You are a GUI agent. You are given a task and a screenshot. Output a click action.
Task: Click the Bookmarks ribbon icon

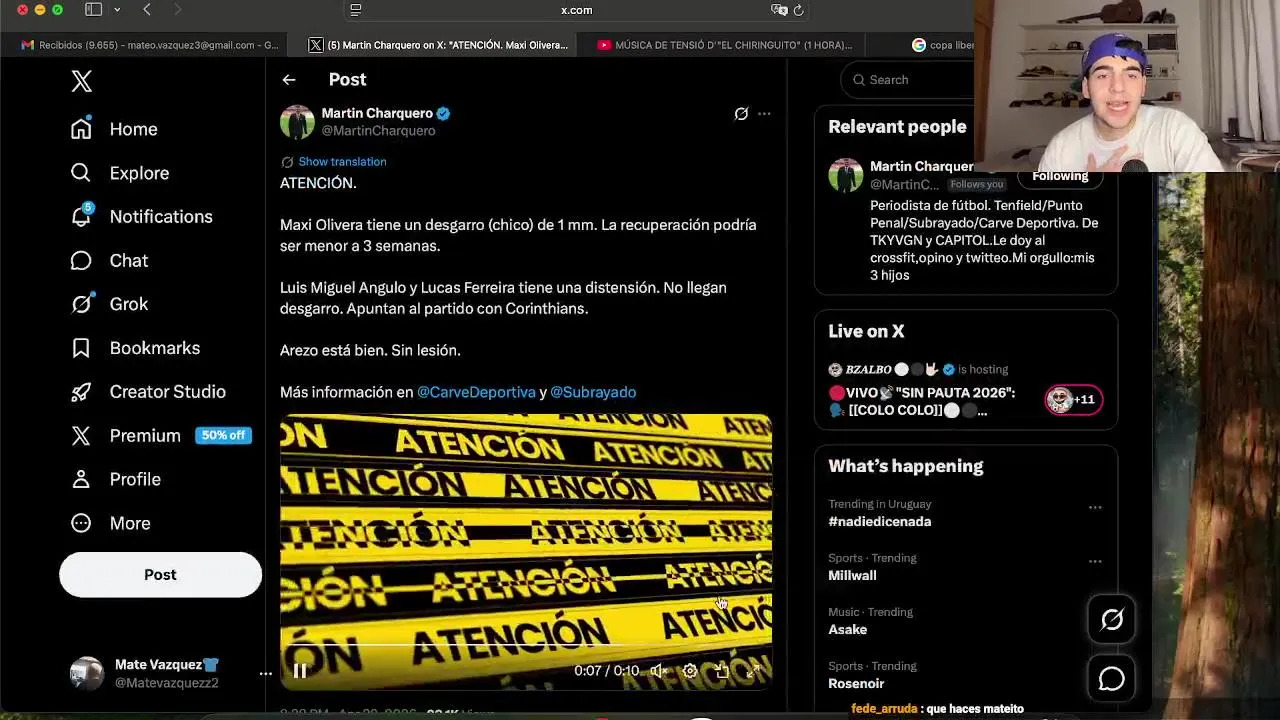click(81, 348)
